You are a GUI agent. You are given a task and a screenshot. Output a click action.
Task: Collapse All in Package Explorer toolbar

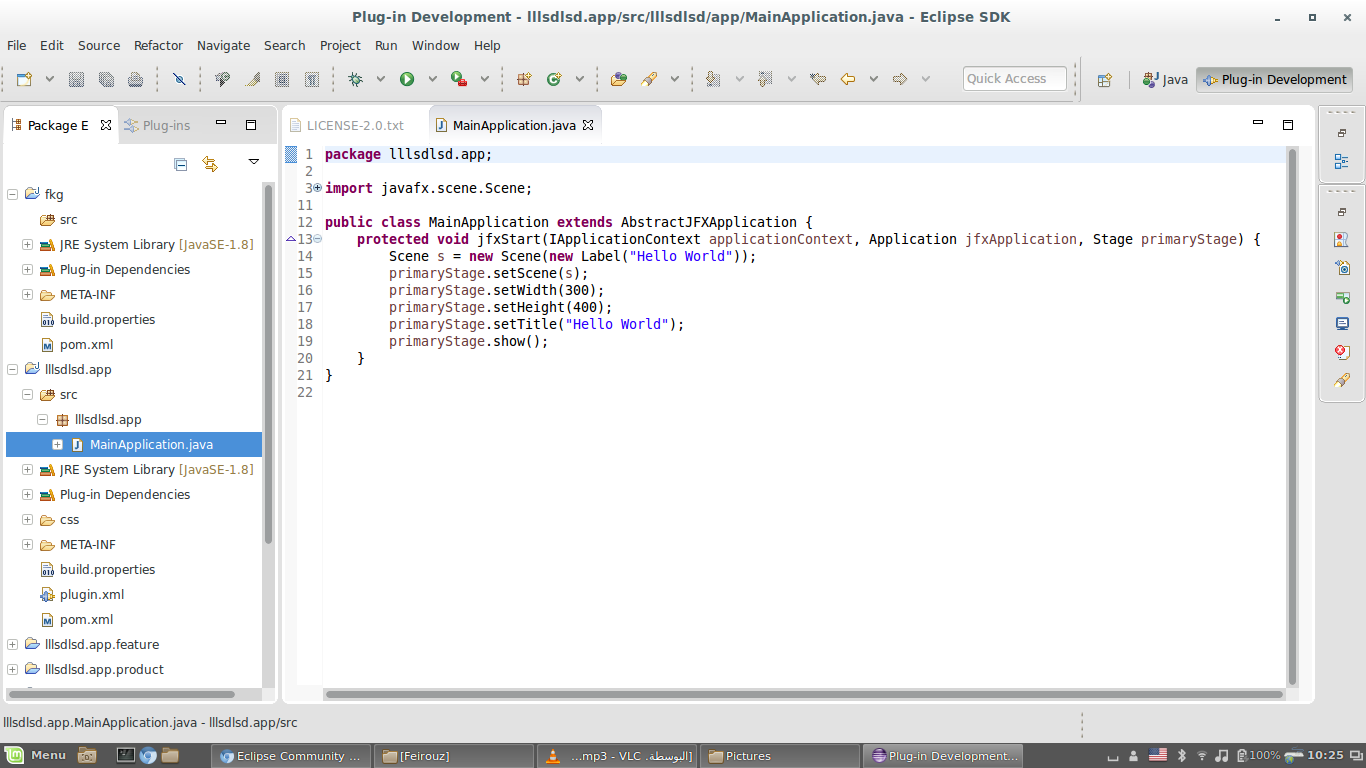[181, 164]
